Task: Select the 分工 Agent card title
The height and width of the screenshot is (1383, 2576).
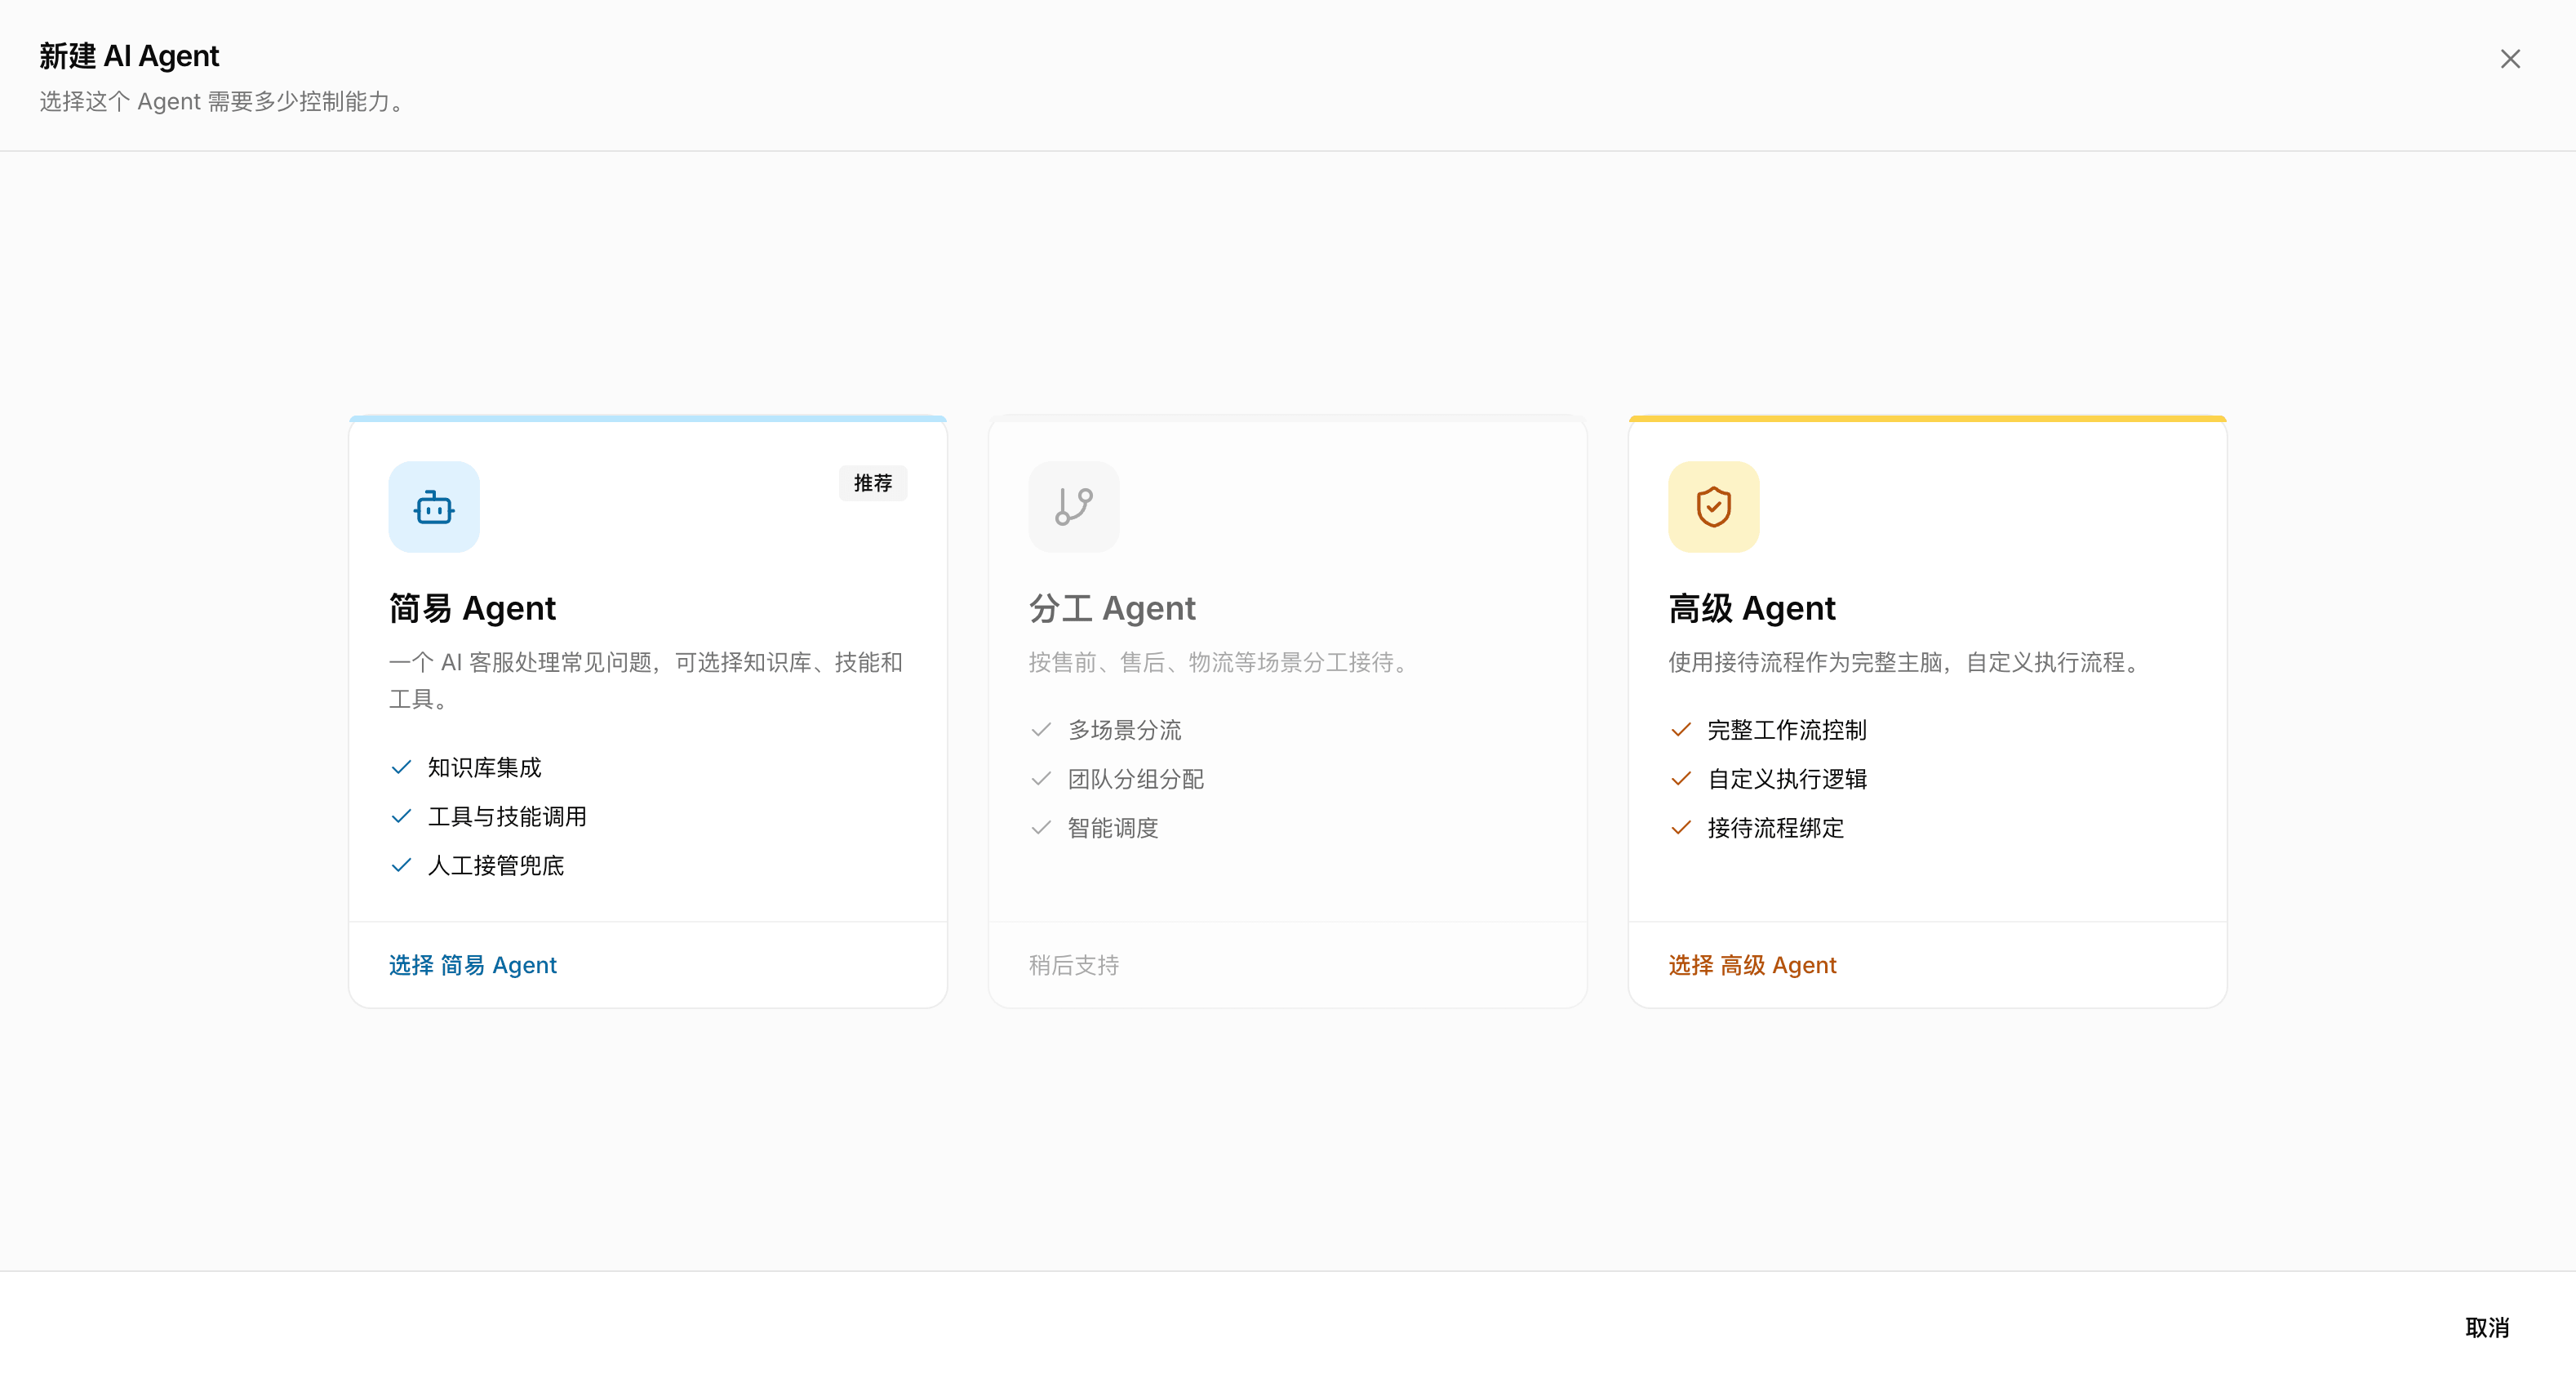Action: tap(1112, 608)
